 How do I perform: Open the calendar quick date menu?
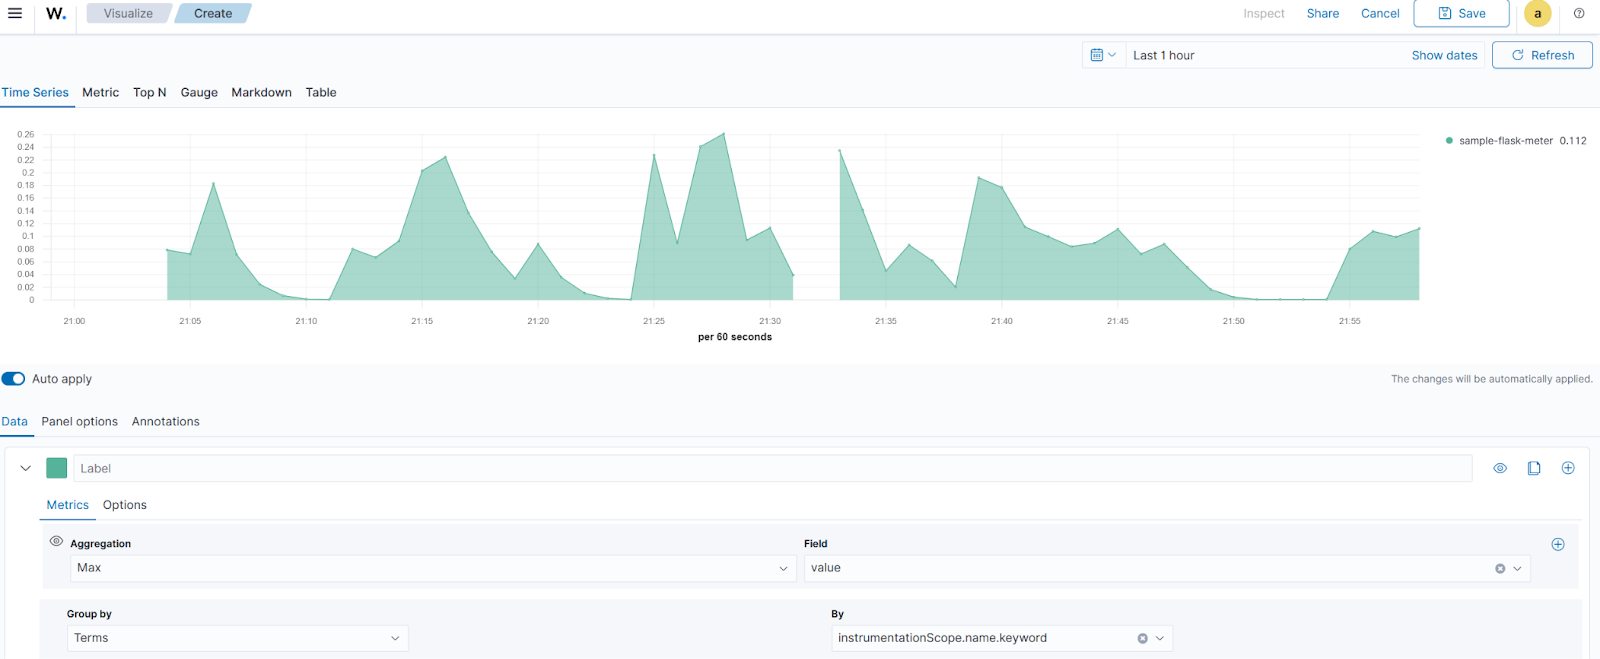tap(1103, 55)
